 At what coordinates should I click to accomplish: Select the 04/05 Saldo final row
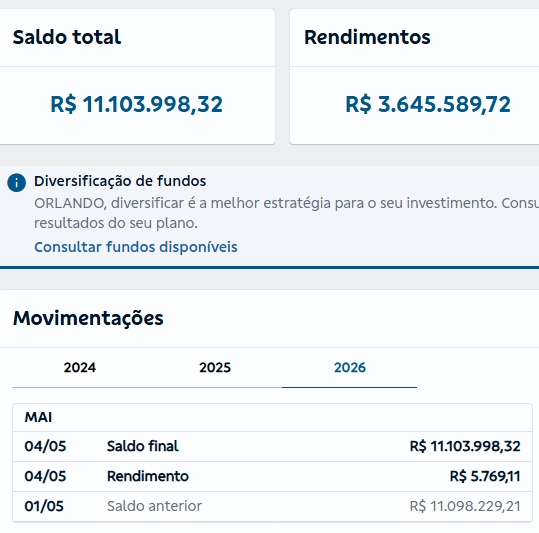(x=272, y=446)
